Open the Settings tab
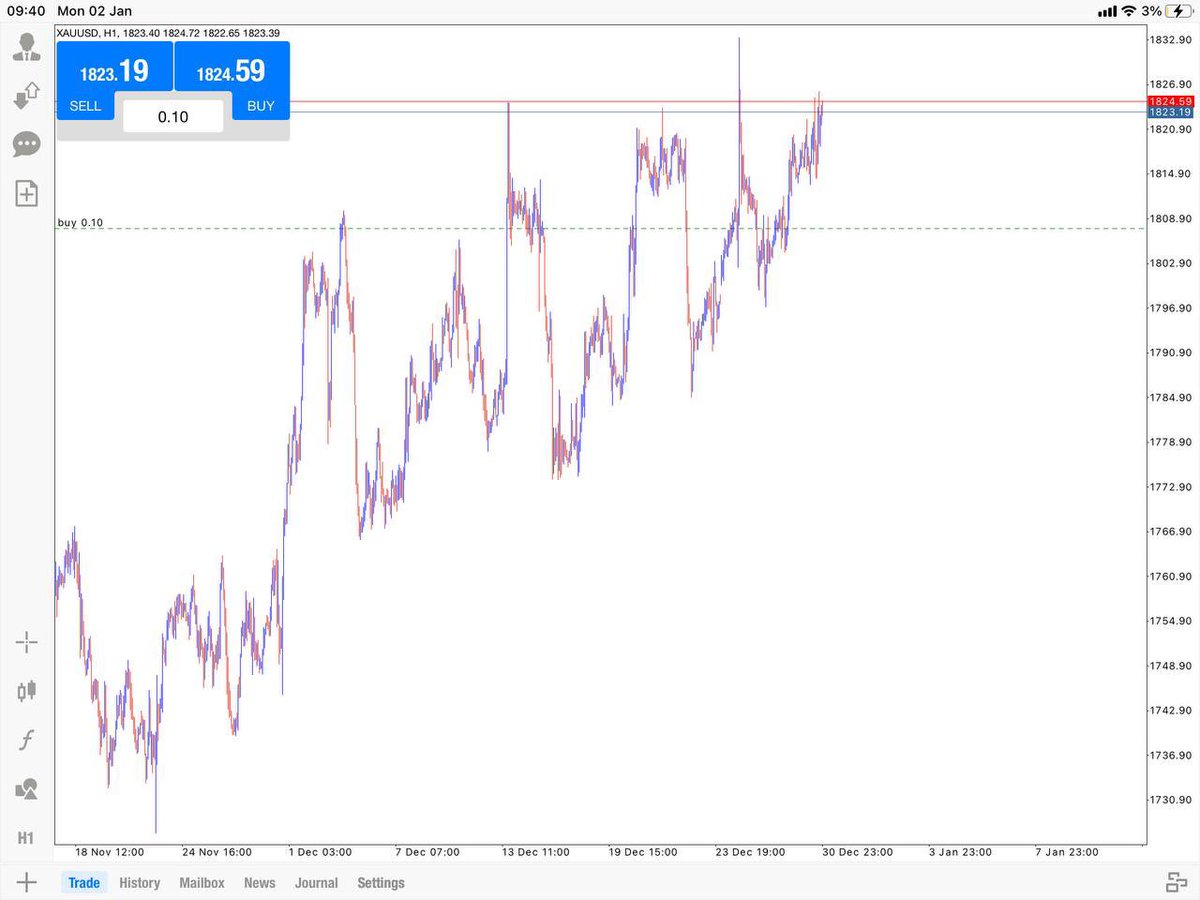The image size is (1200, 900). [x=381, y=883]
